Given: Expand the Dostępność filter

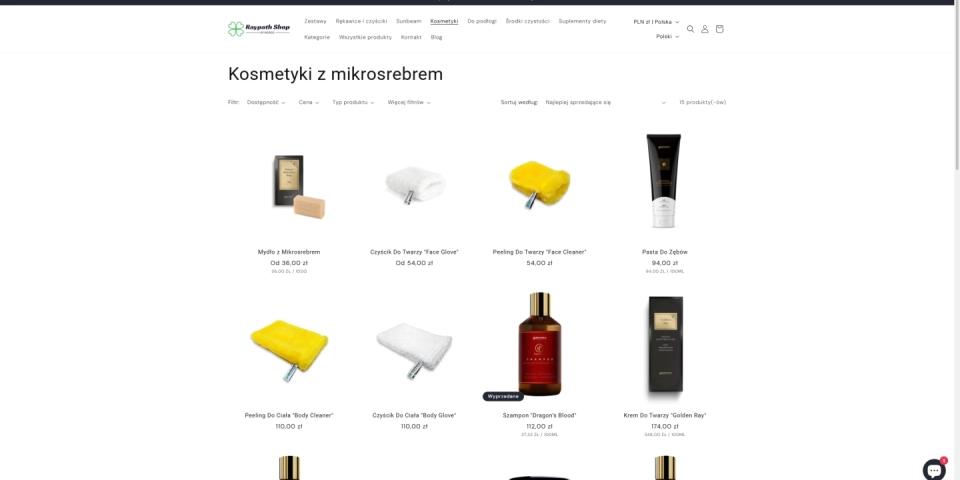Looking at the screenshot, I should pos(266,102).
